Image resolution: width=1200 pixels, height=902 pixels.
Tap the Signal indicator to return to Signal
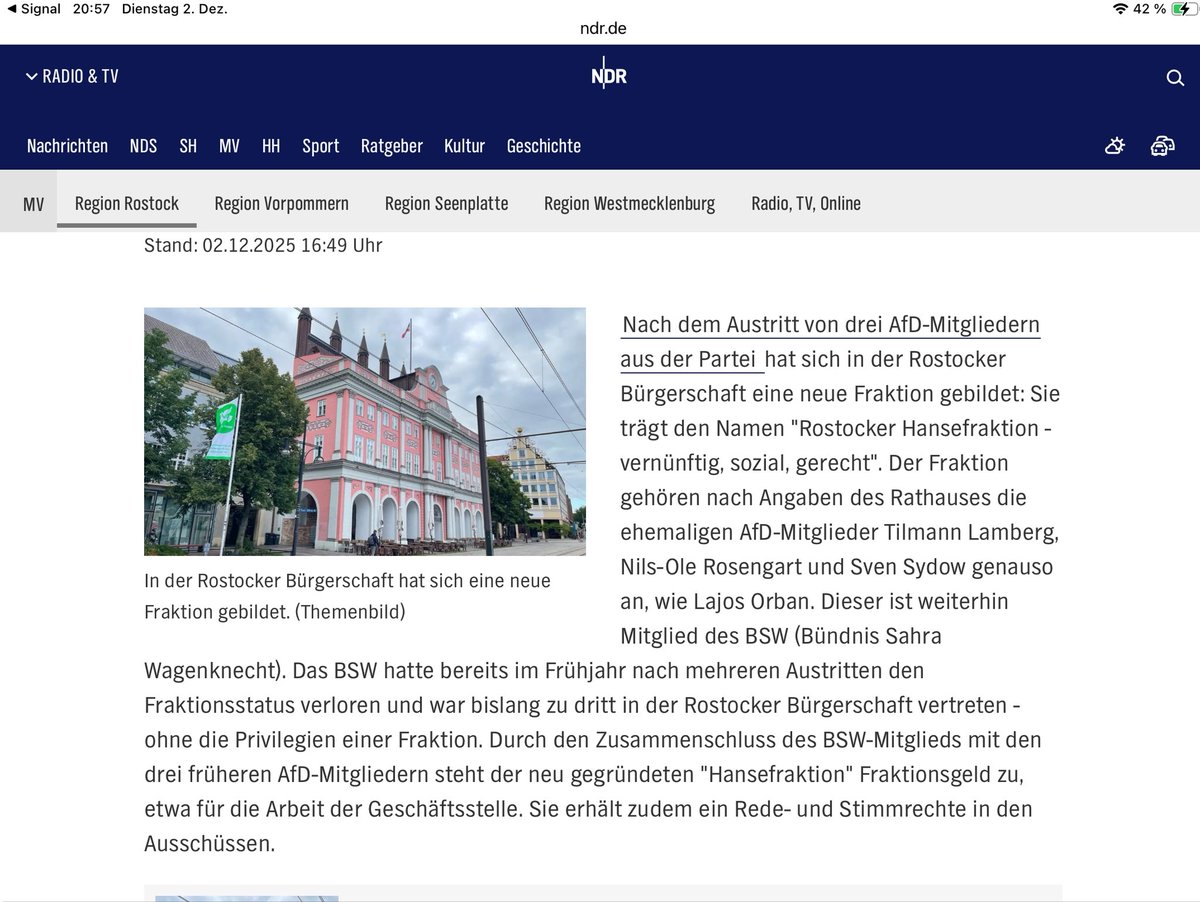35,12
